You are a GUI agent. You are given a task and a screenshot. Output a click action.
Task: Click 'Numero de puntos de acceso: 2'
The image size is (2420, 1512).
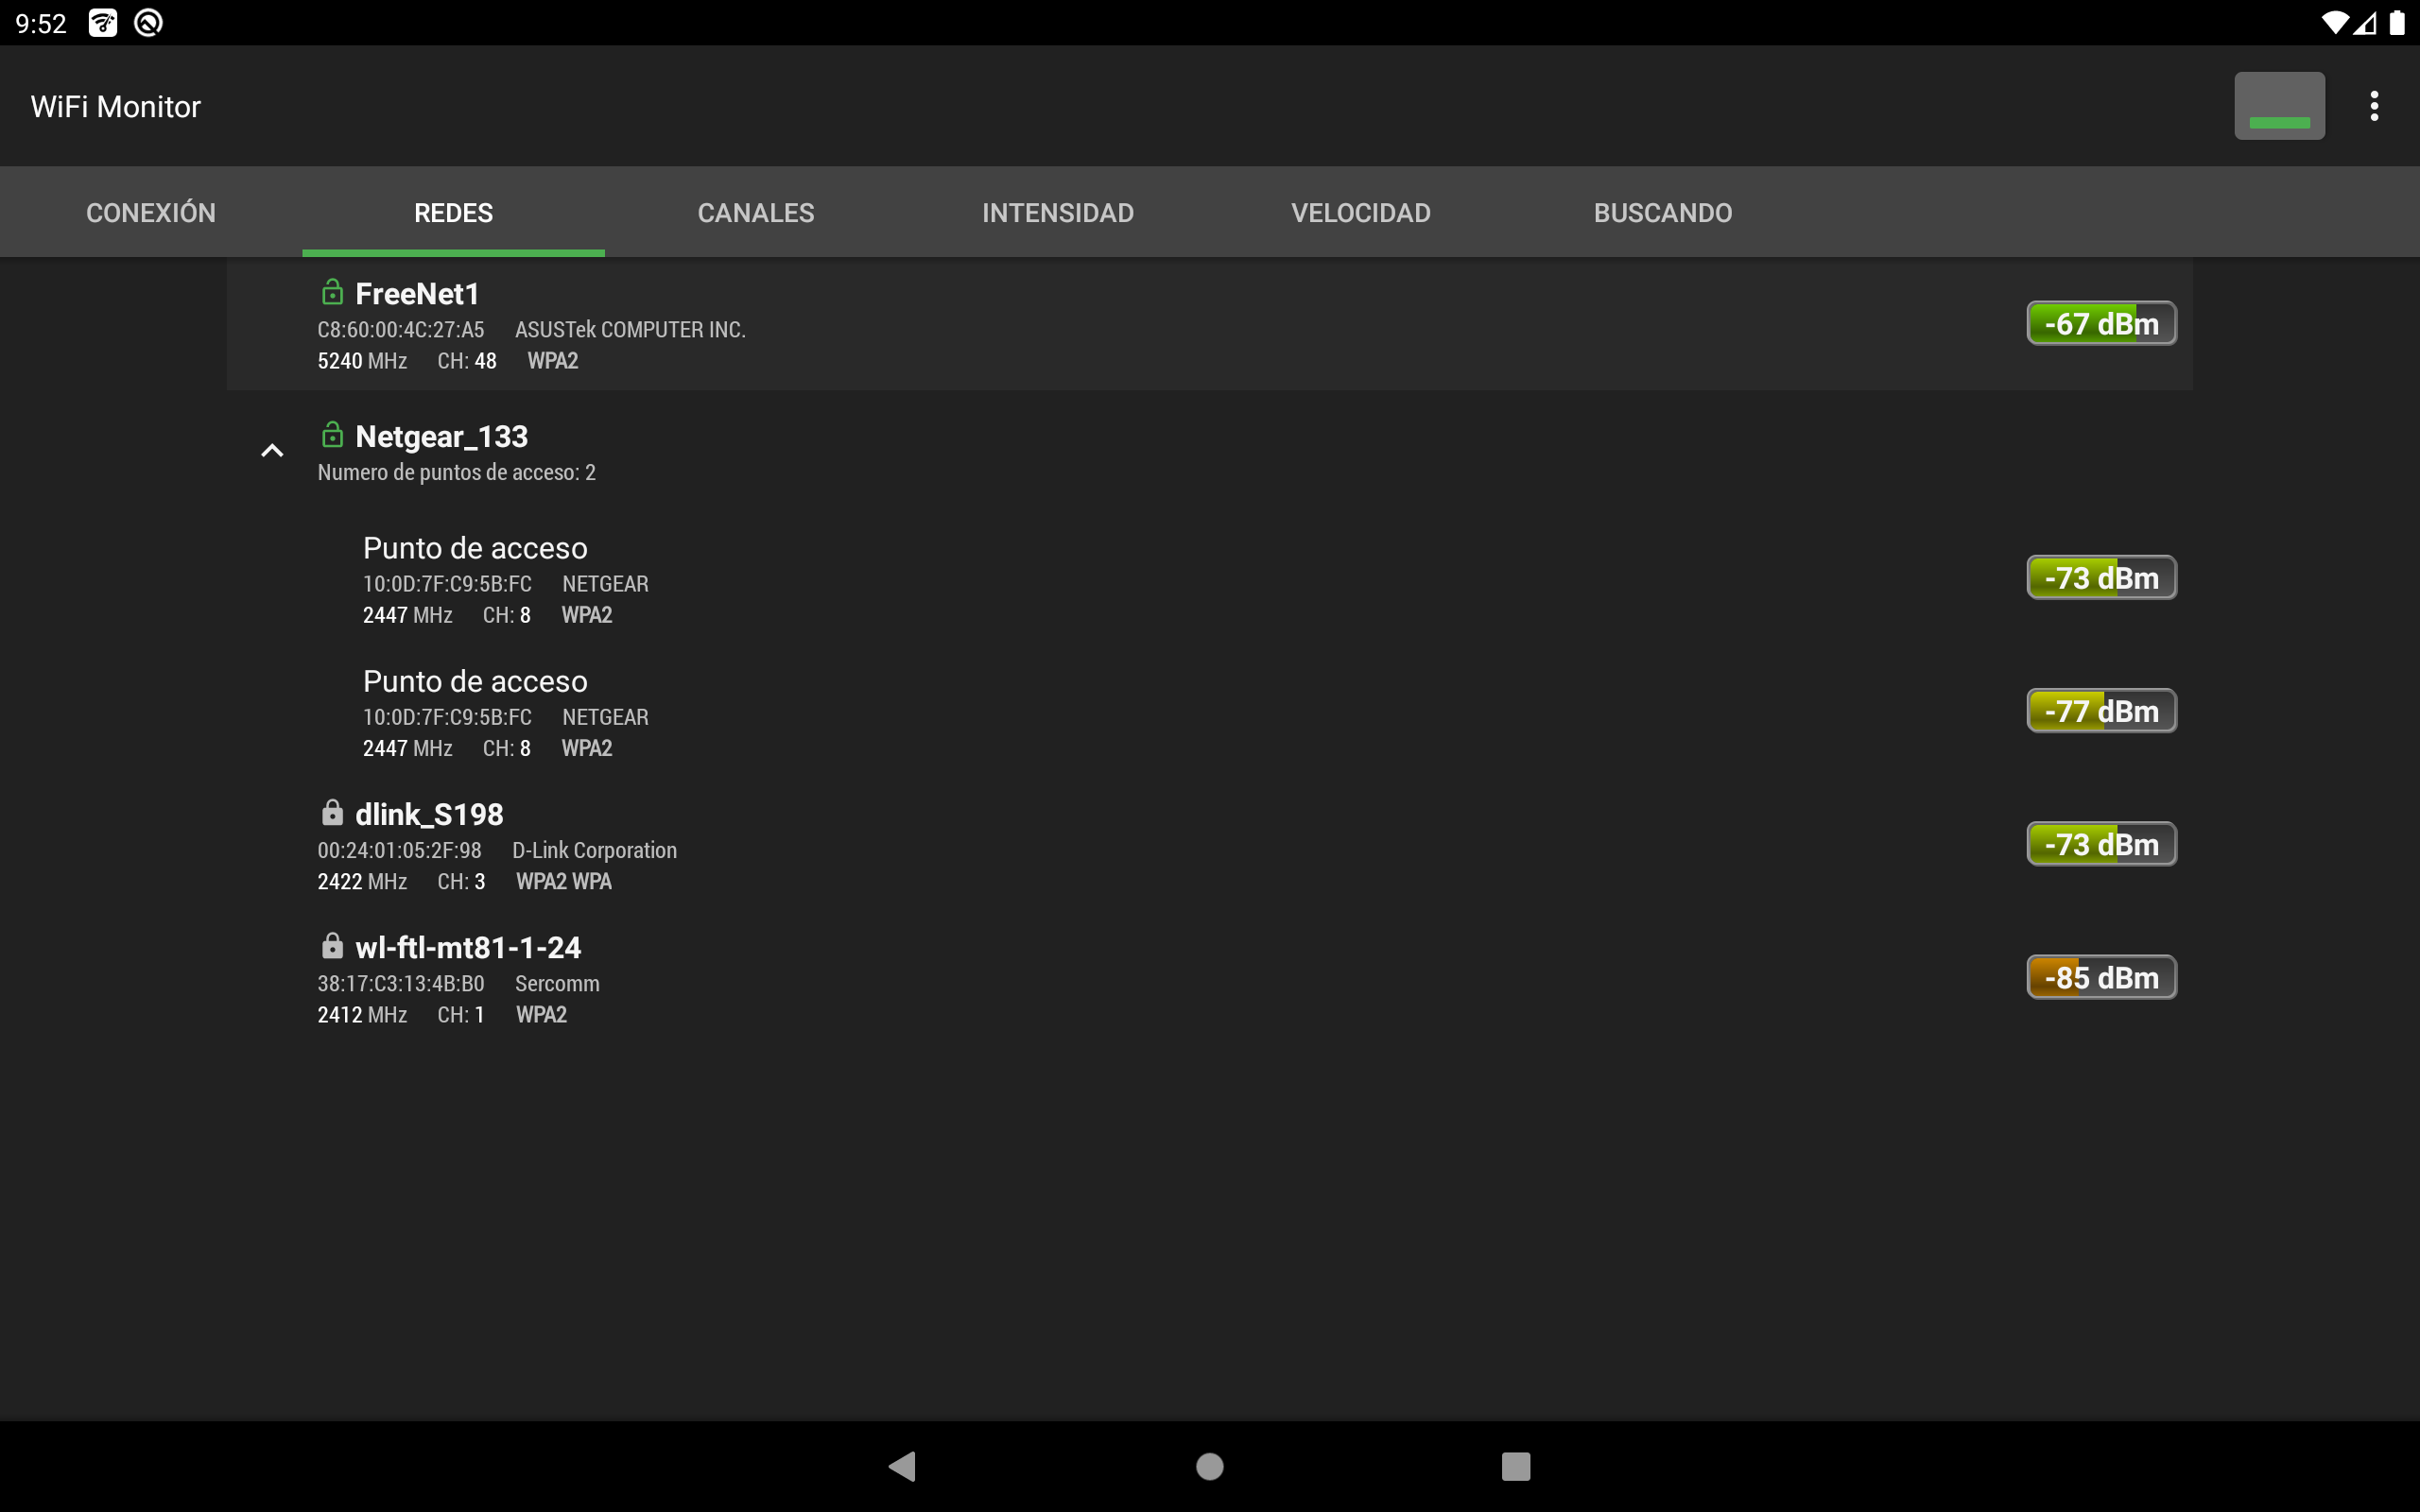[456, 473]
